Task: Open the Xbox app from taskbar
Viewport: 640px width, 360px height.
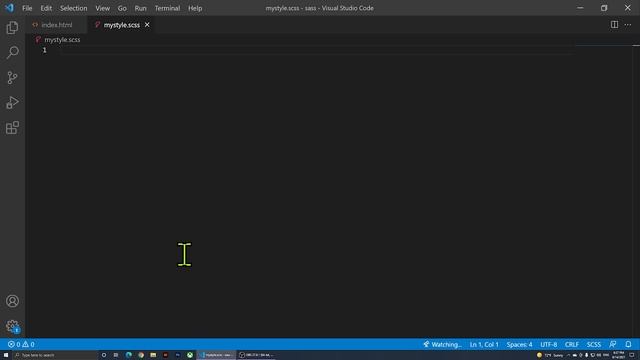Action: pos(190,355)
